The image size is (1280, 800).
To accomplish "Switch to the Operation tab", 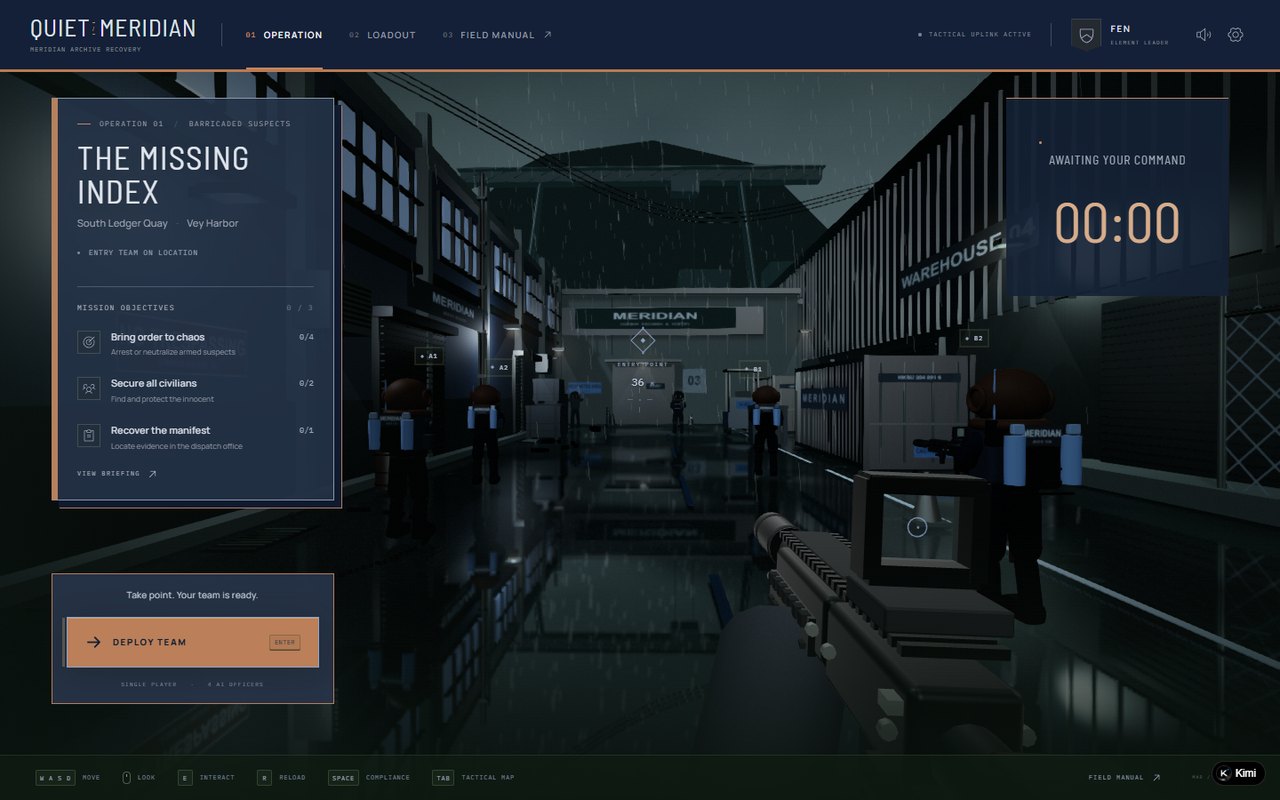I will 284,35.
